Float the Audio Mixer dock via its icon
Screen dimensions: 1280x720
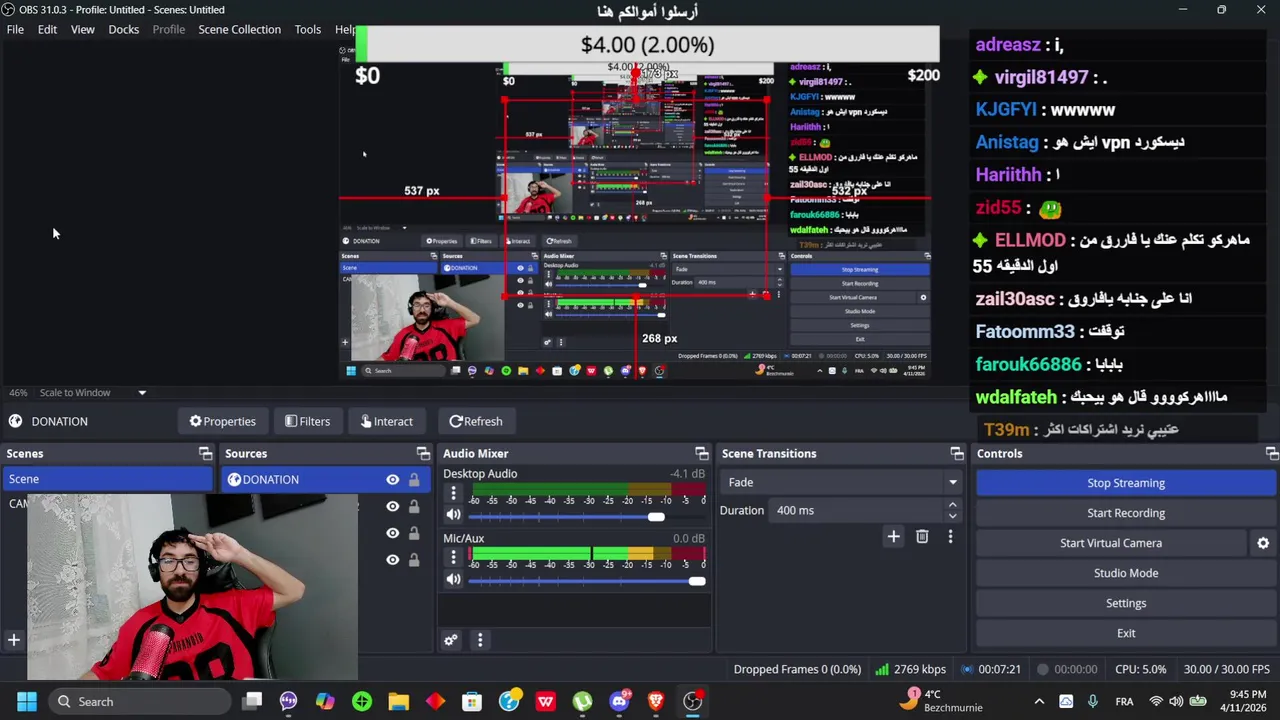pos(702,454)
